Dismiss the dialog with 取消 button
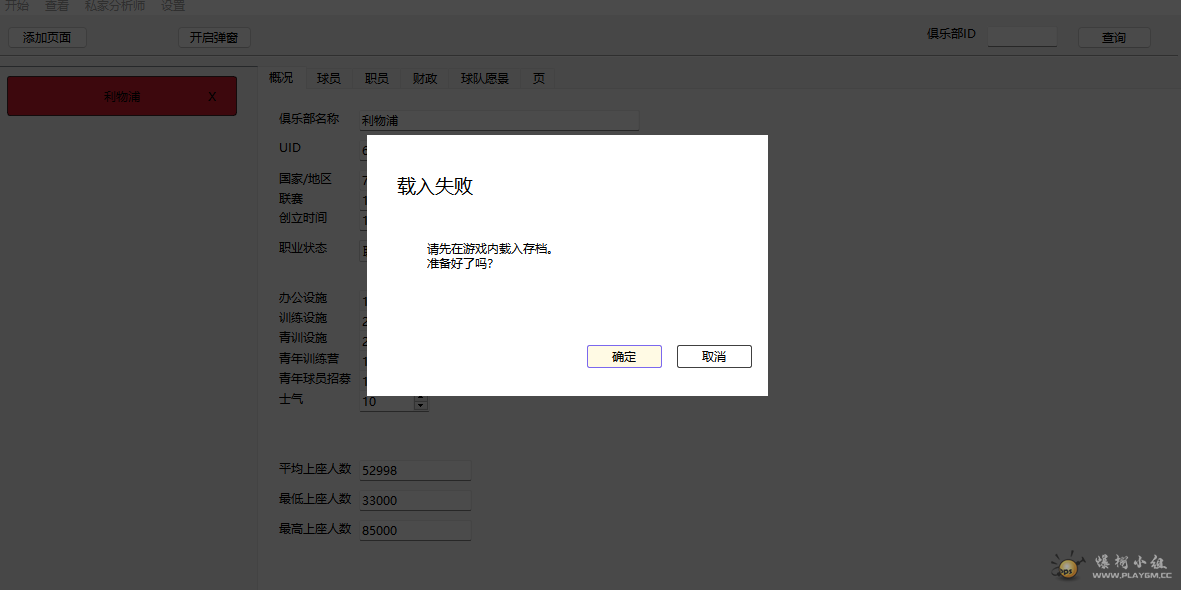1181x590 pixels. [x=714, y=356]
